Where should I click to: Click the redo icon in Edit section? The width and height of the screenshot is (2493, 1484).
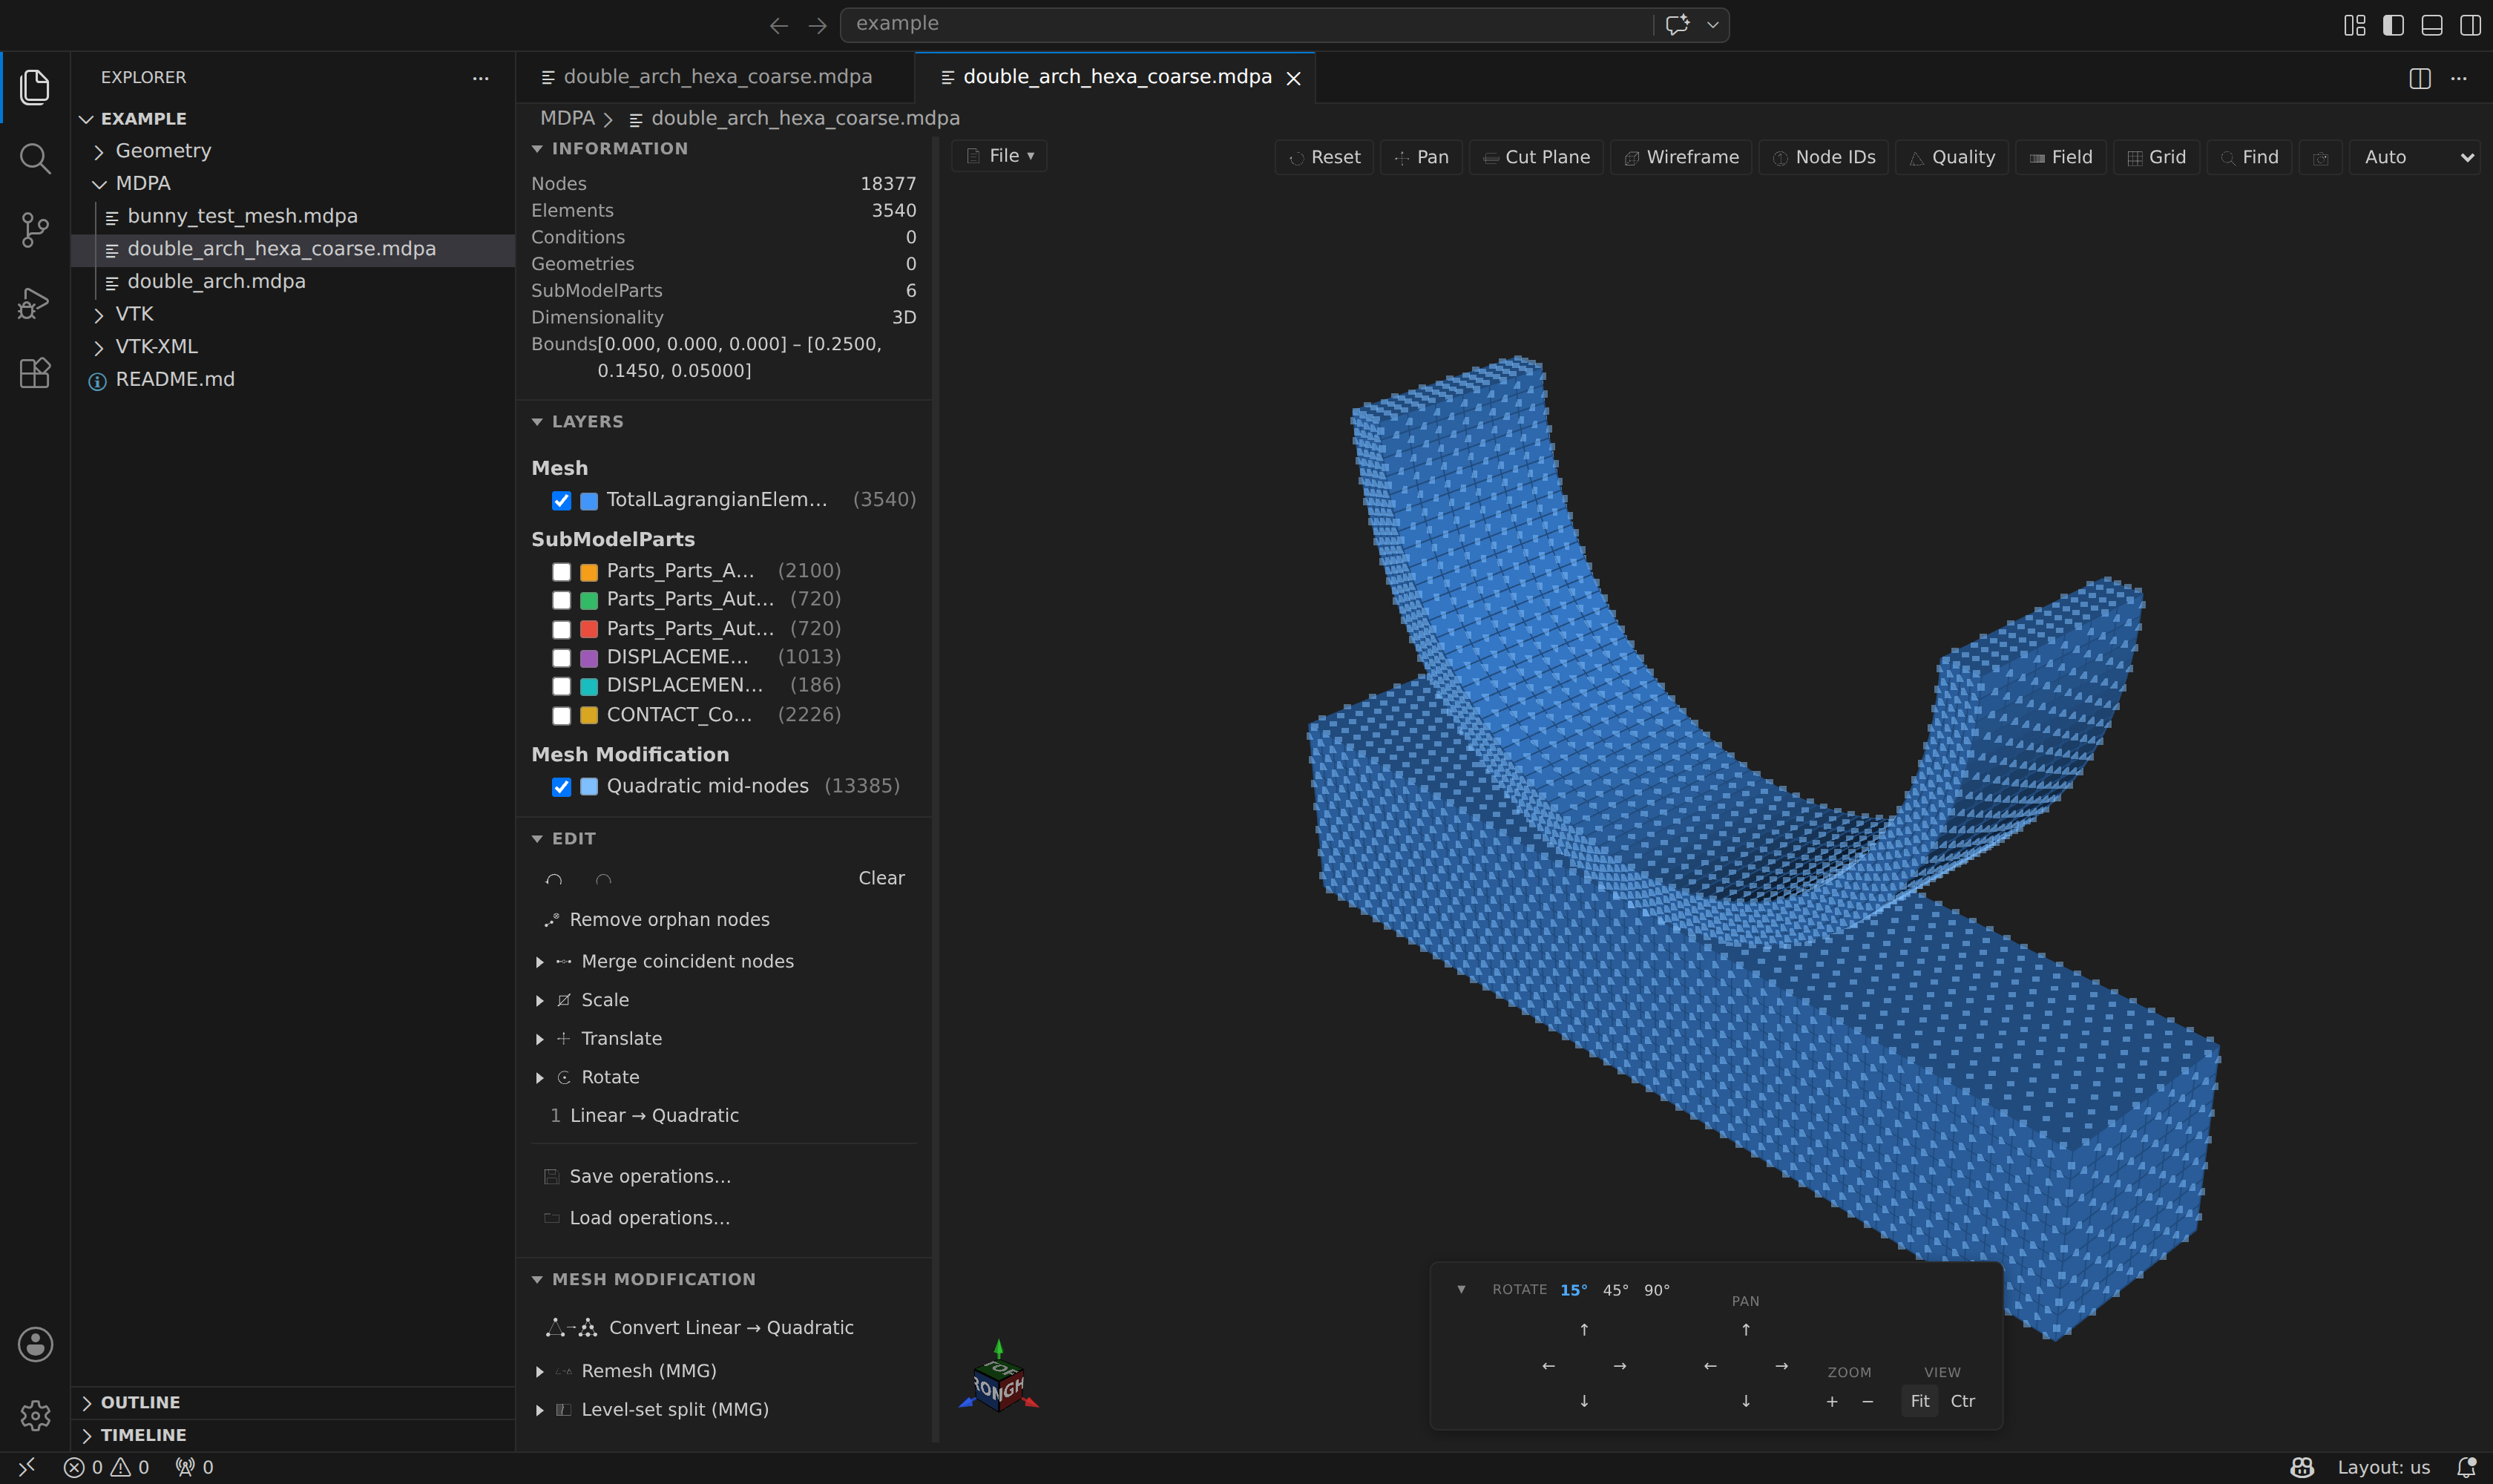tap(603, 879)
